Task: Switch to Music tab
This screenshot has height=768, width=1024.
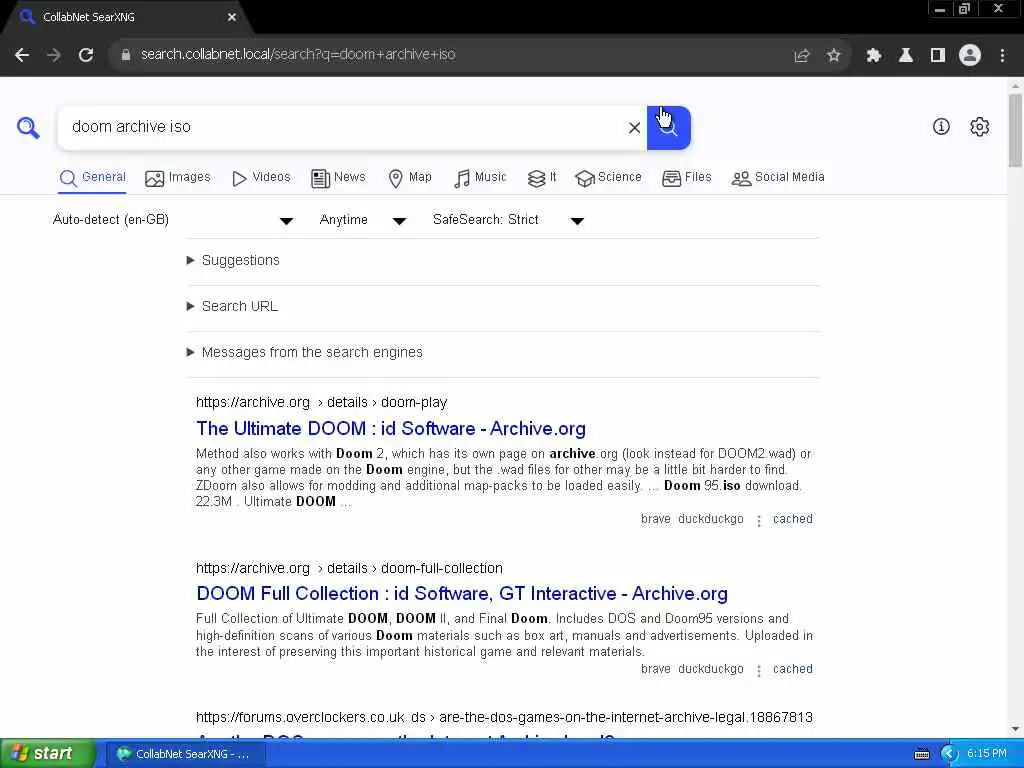Action: (480, 178)
